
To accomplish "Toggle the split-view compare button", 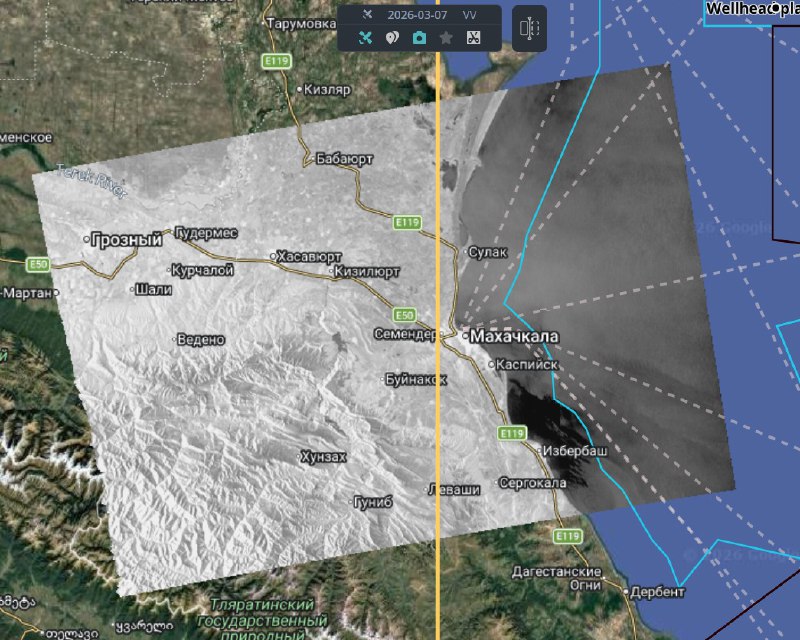I will 529,28.
